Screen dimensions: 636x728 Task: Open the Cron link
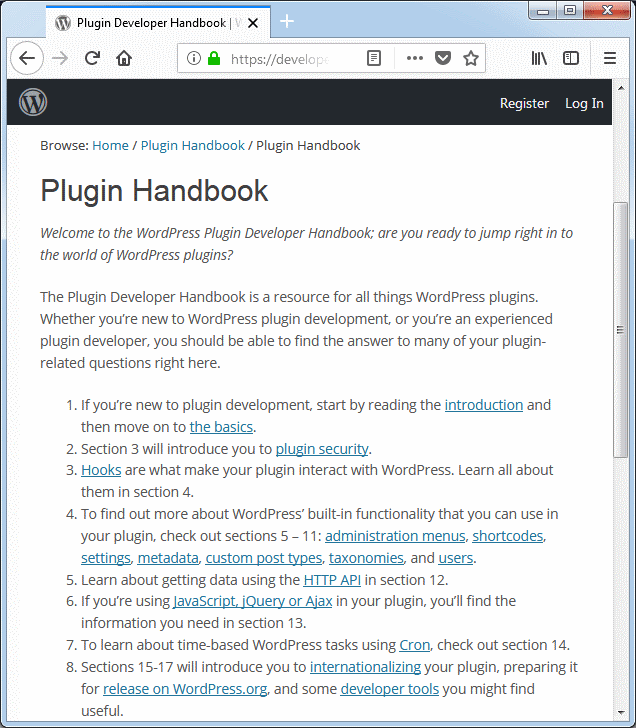(415, 645)
